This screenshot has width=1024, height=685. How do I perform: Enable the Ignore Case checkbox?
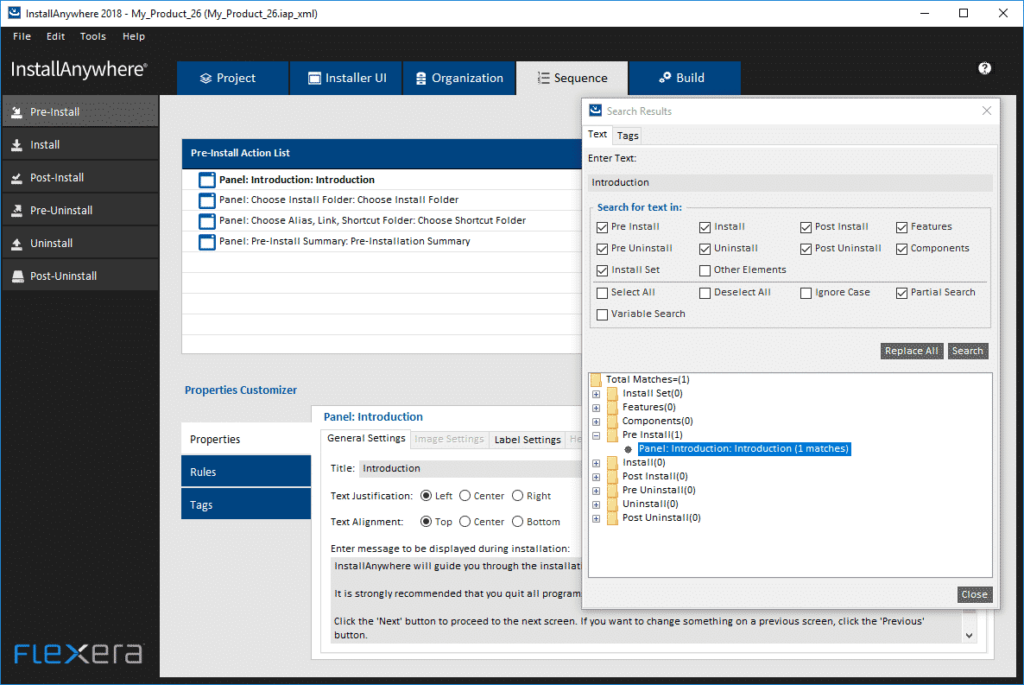[806, 293]
